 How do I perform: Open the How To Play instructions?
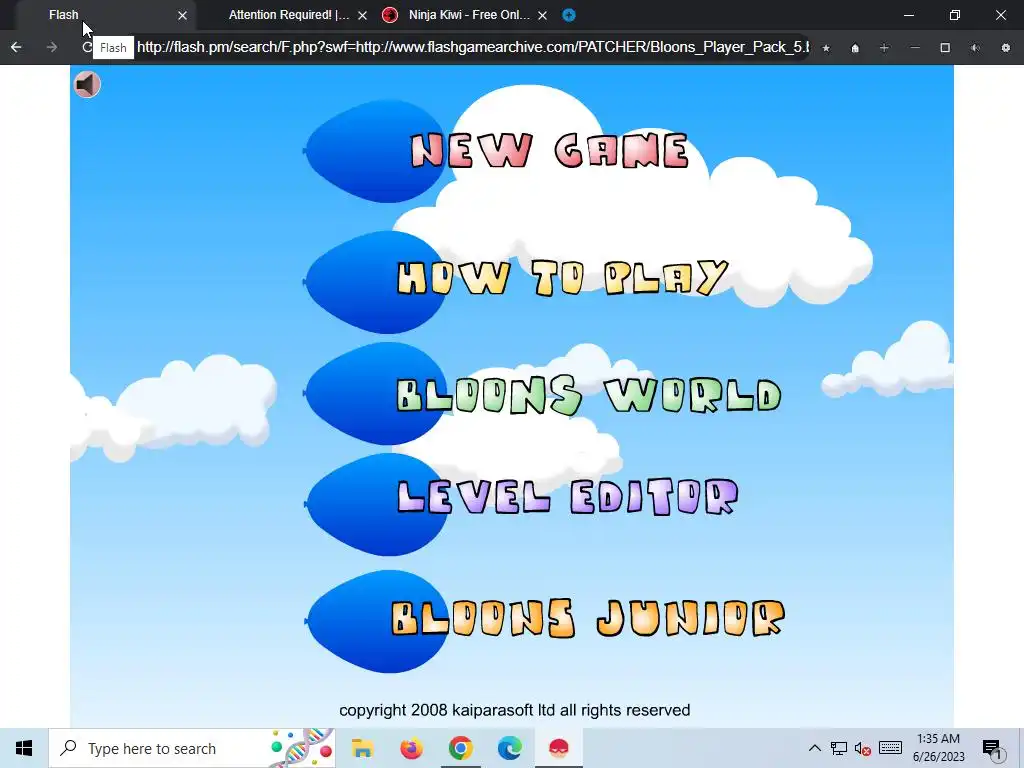pos(562,278)
